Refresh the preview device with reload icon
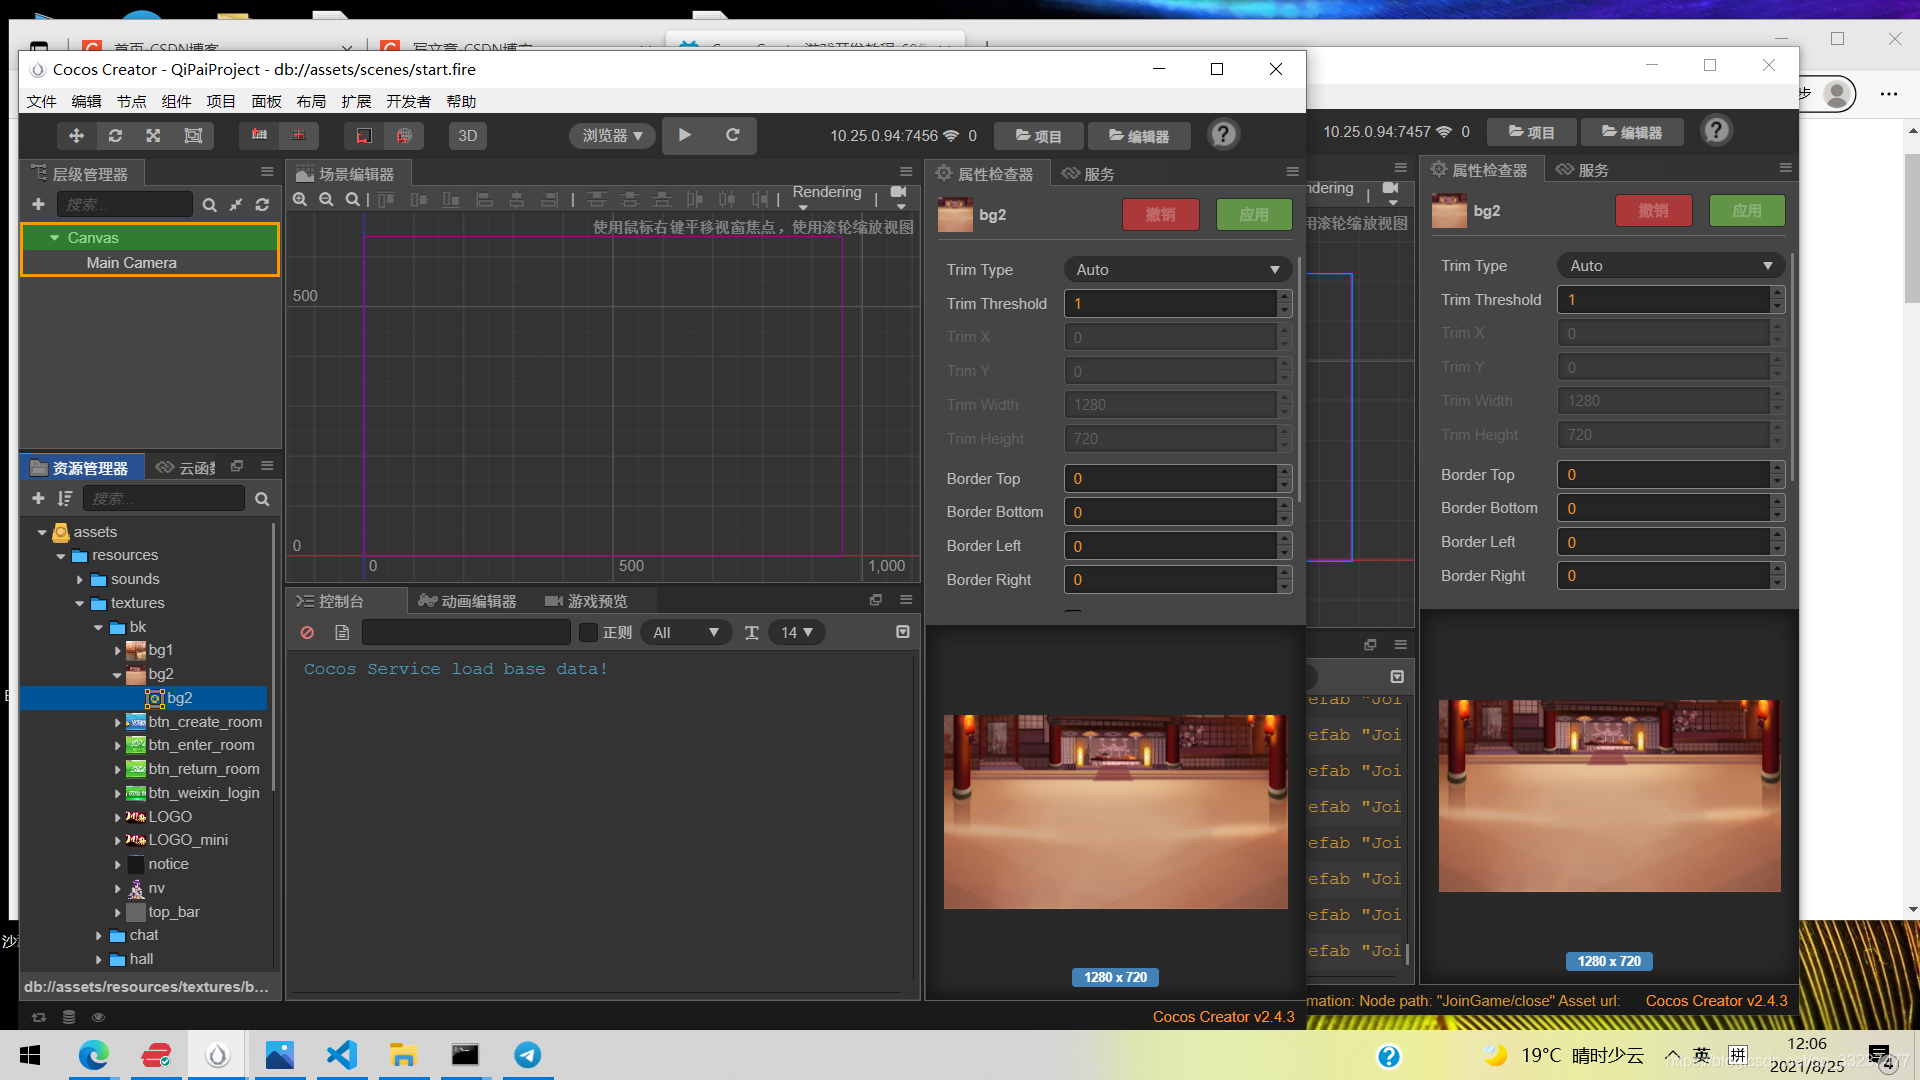Viewport: 1920px width, 1080px height. 733,135
